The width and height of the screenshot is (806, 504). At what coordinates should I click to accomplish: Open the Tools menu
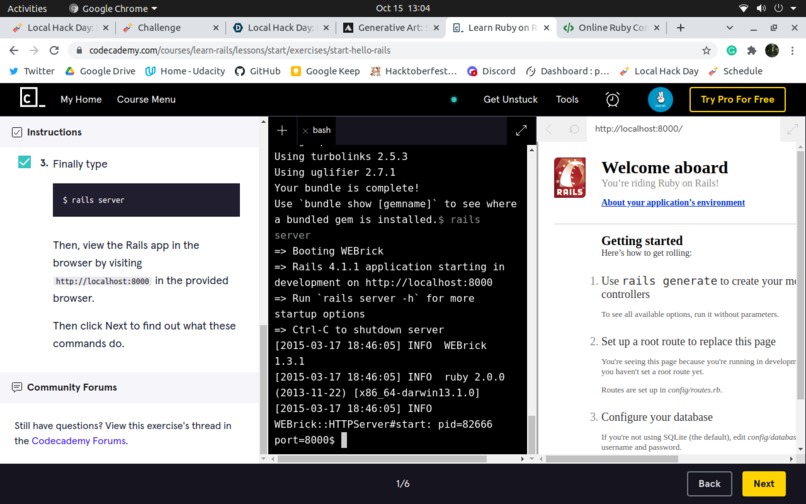click(x=567, y=99)
